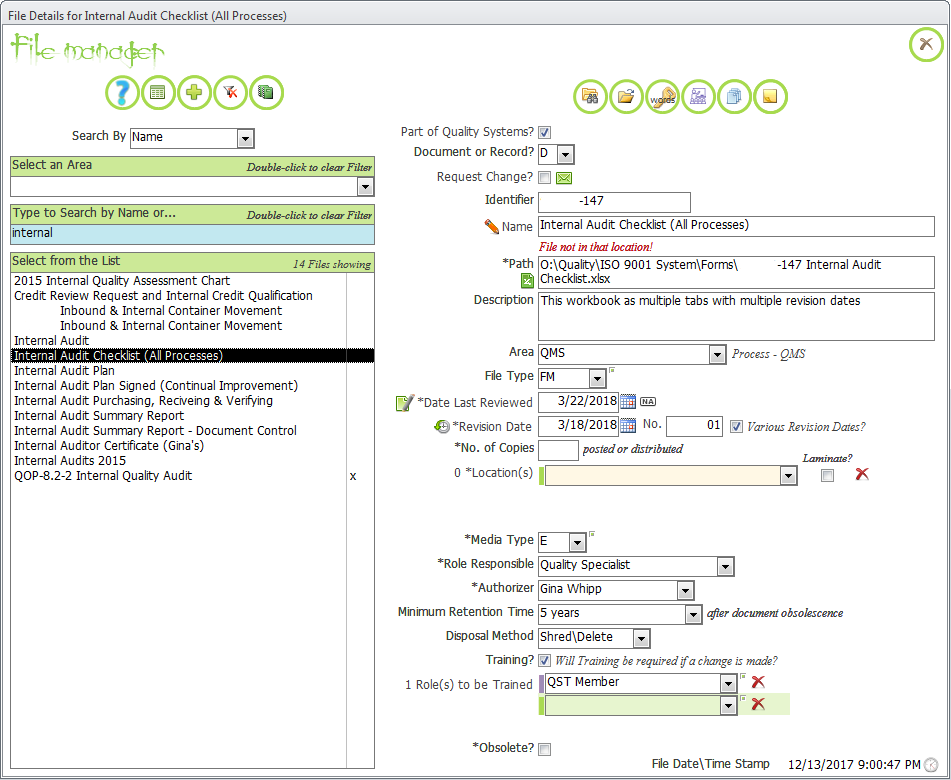951x780 pixels.
Task: Open the File Type dropdown
Action: pyautogui.click(x=597, y=379)
